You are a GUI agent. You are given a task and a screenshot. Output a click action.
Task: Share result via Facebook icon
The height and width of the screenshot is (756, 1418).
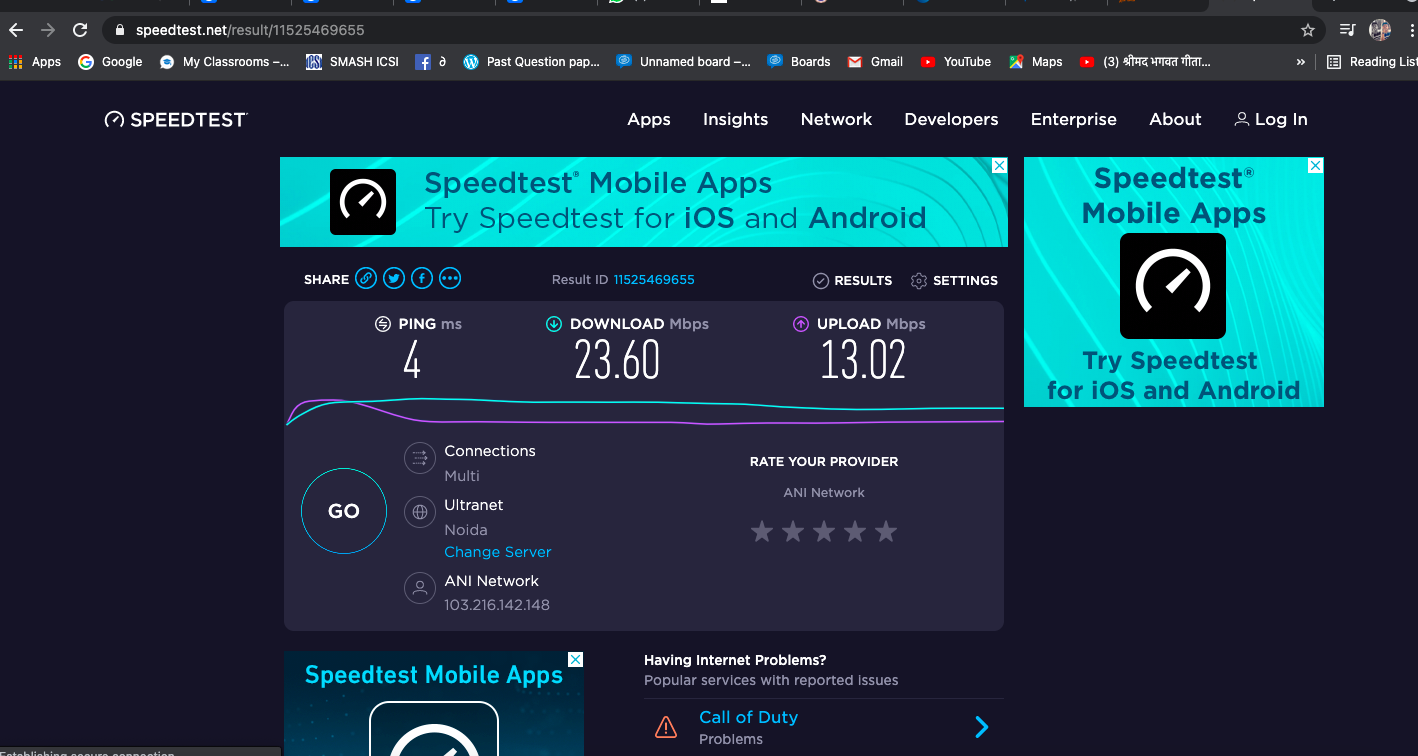[422, 279]
